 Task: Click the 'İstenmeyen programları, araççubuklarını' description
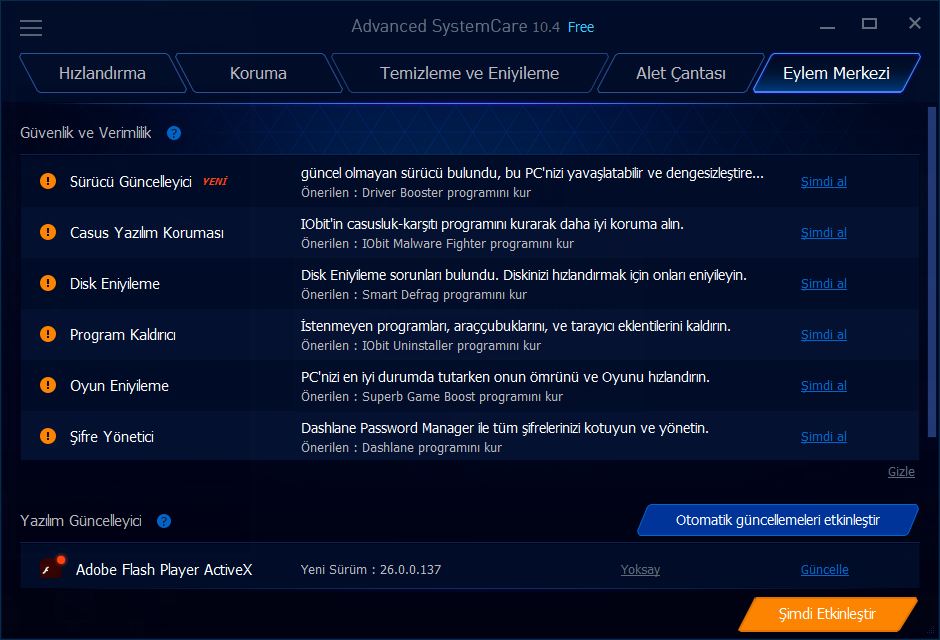click(516, 326)
